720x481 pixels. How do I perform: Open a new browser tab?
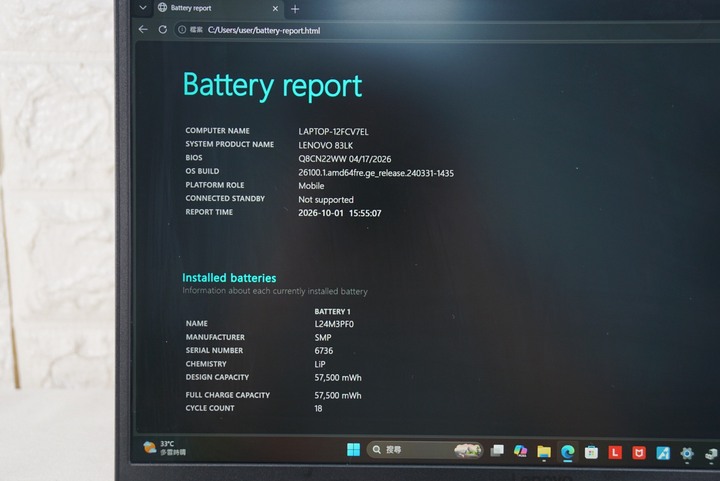pos(295,9)
